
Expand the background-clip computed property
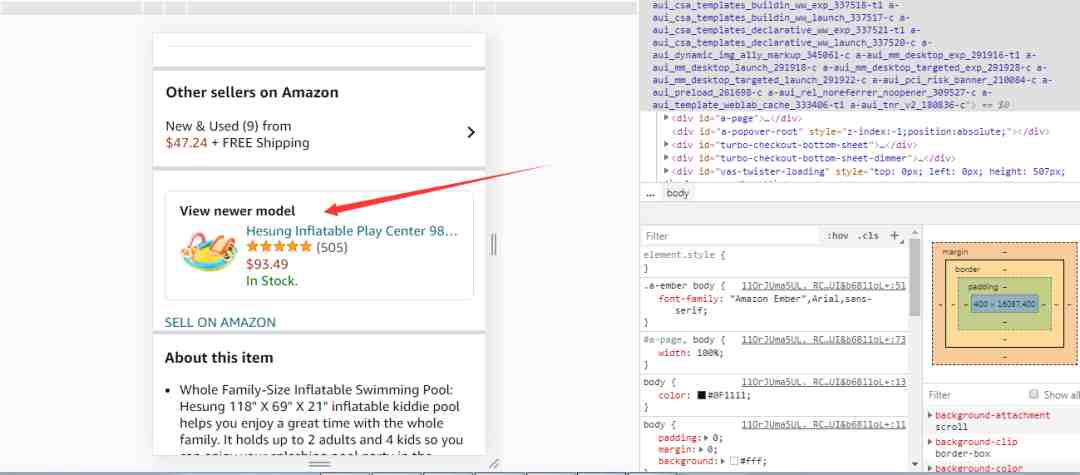931,442
